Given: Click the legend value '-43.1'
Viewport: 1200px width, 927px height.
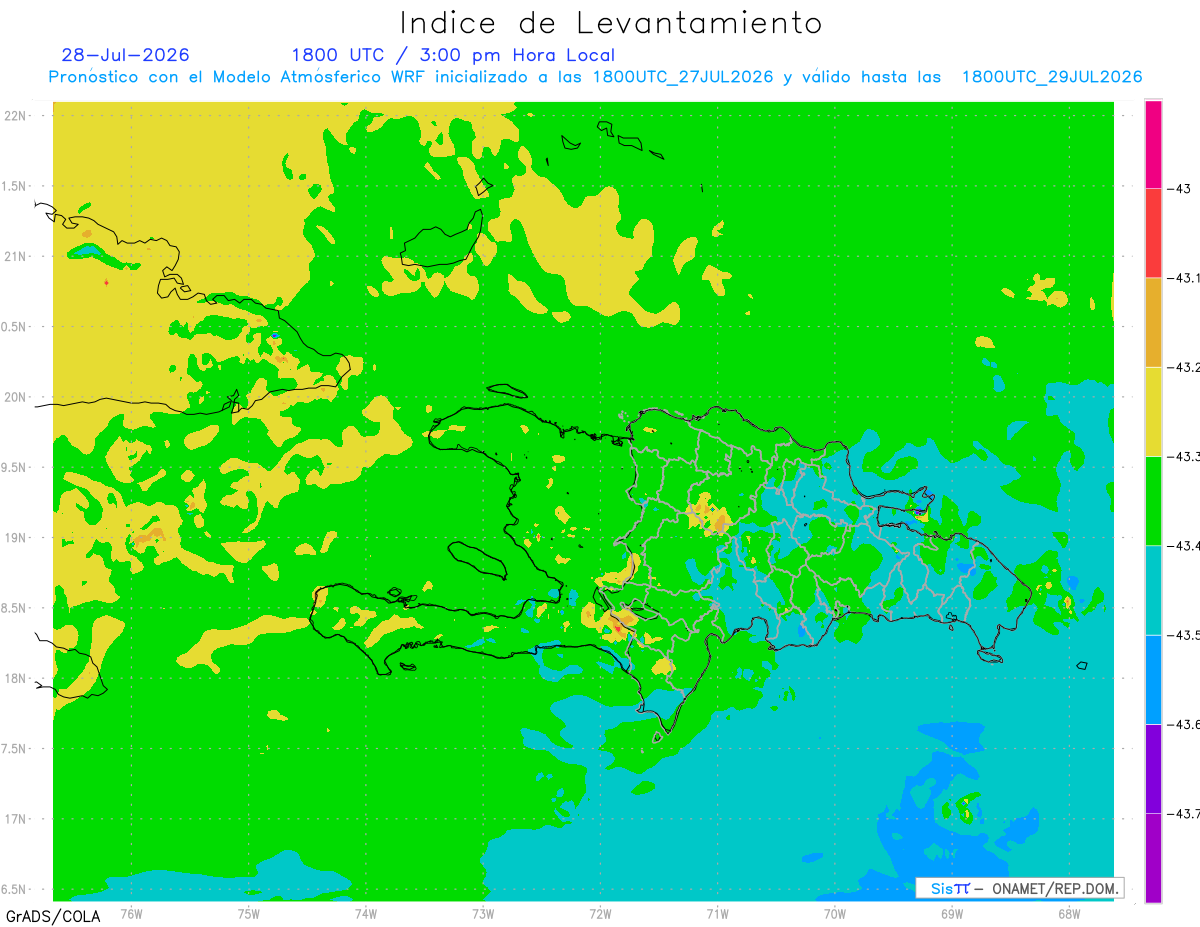Looking at the screenshot, I should coord(1183,278).
